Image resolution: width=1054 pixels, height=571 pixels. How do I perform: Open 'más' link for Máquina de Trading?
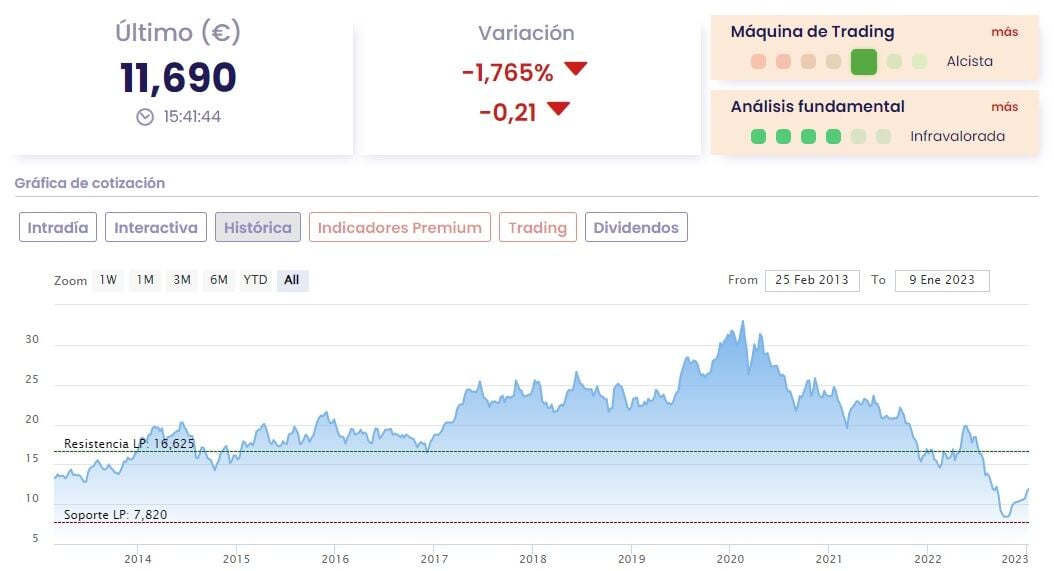tap(1004, 32)
